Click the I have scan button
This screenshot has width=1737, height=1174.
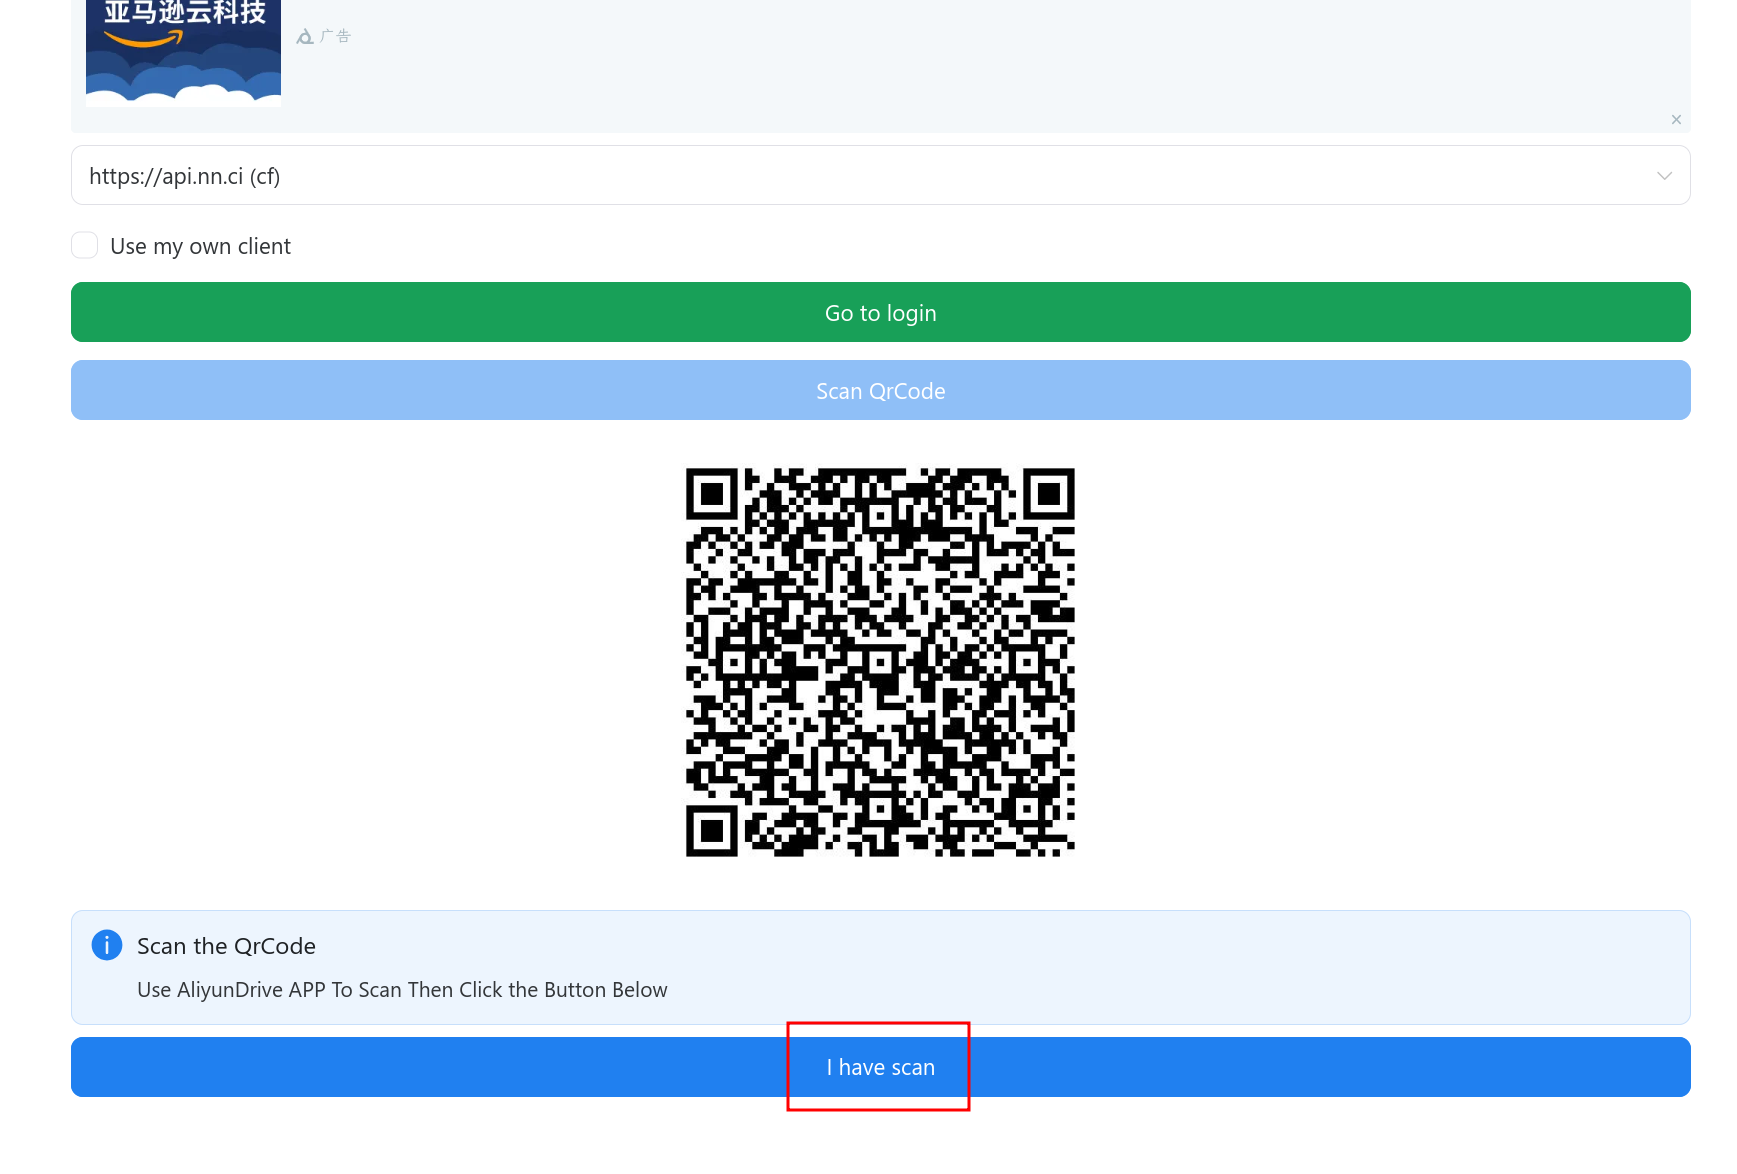coord(880,1067)
